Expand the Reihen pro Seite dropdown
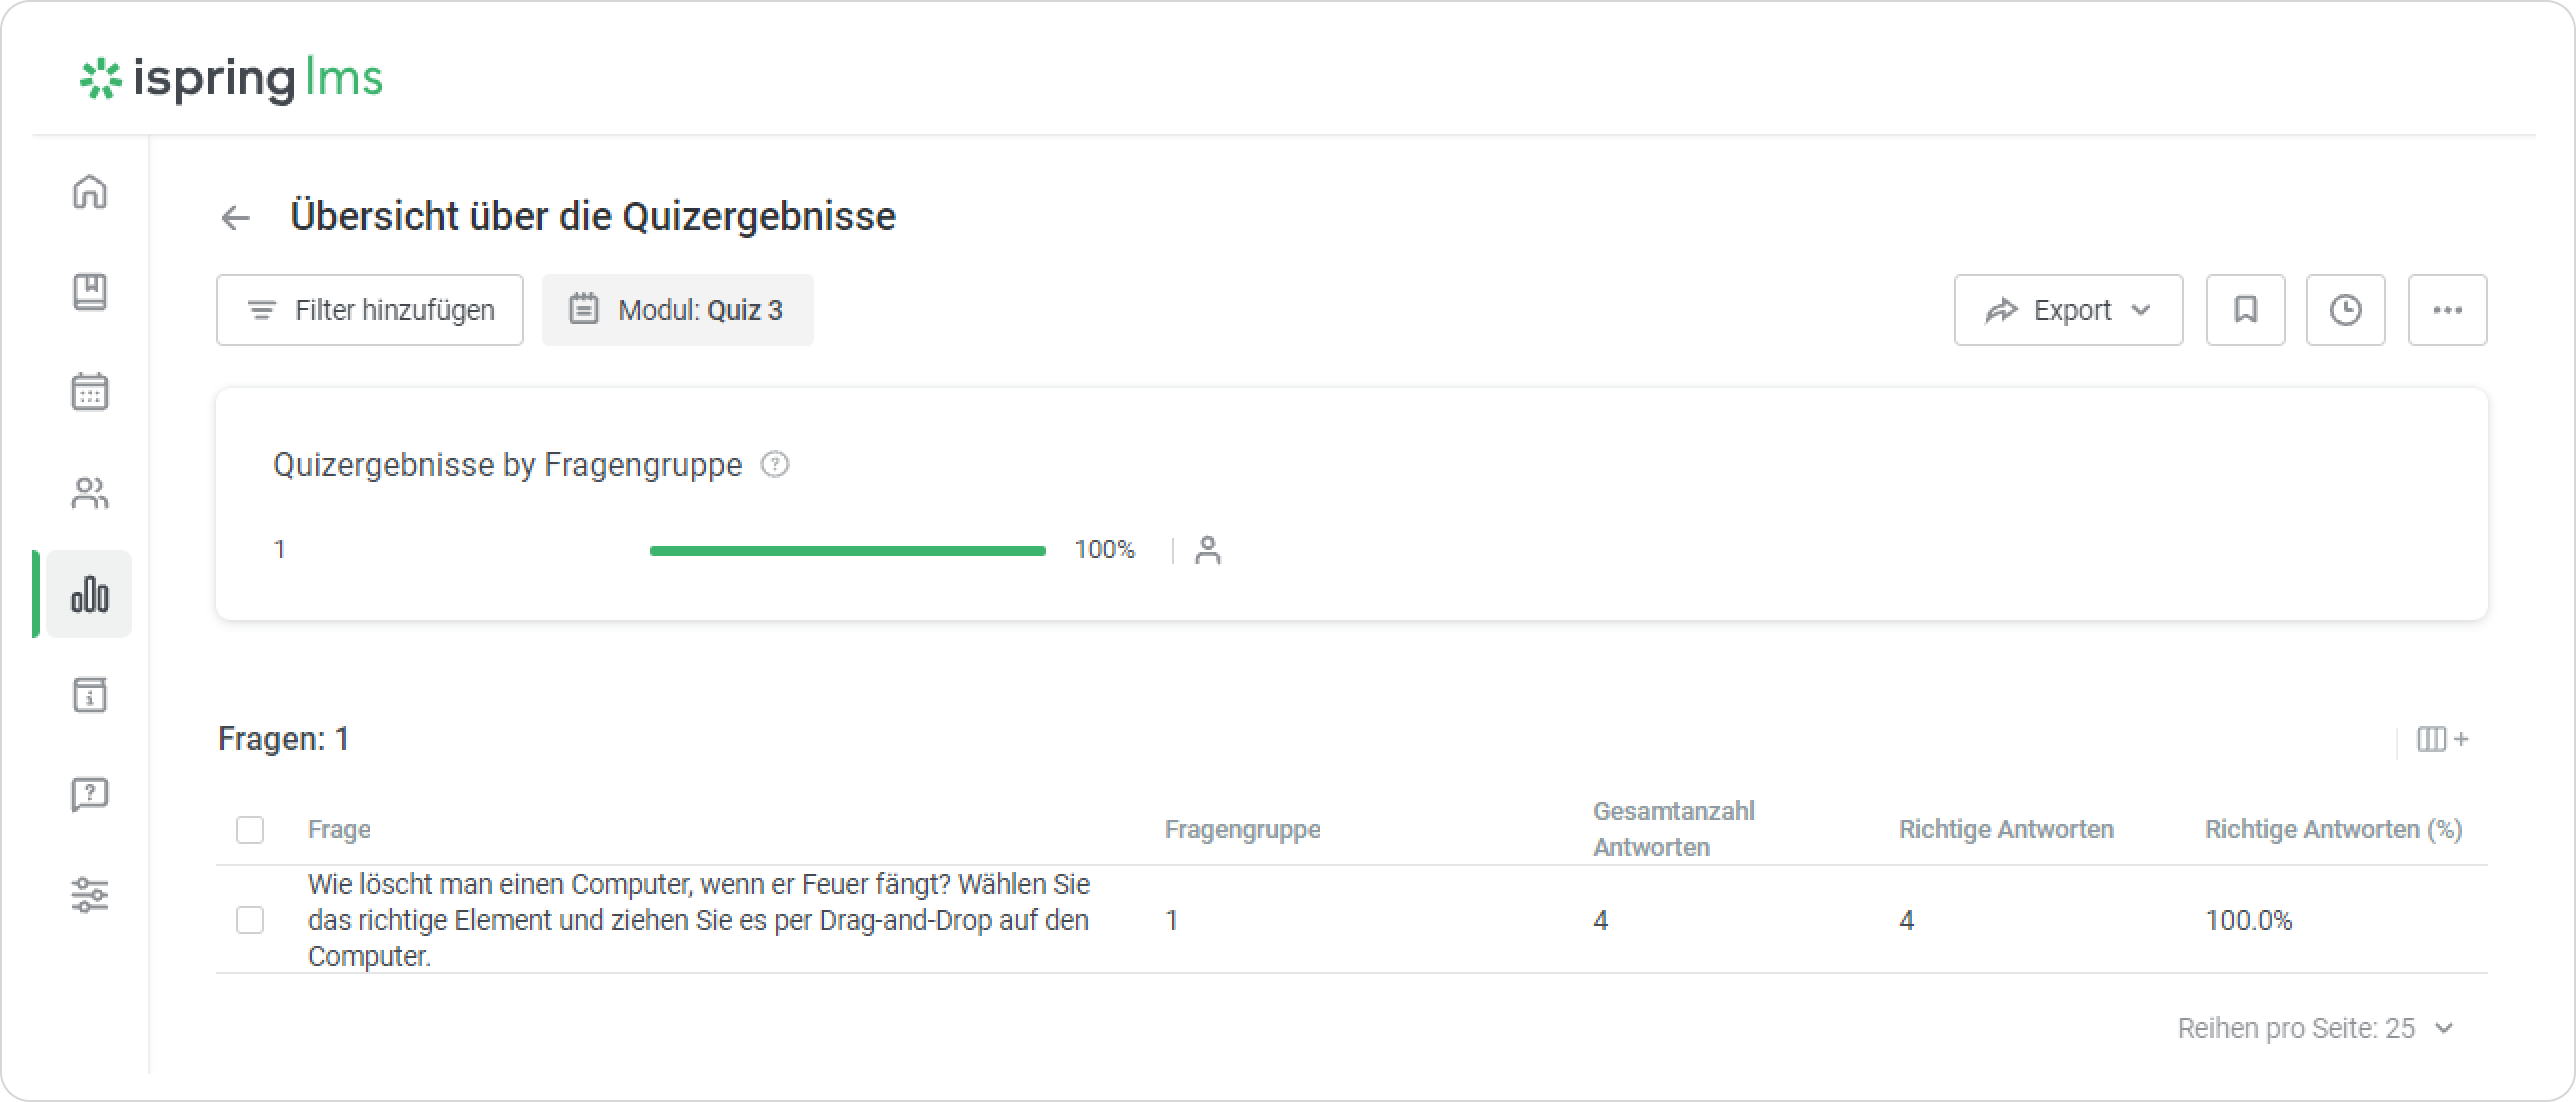The image size is (2576, 1102). pos(2315,1028)
